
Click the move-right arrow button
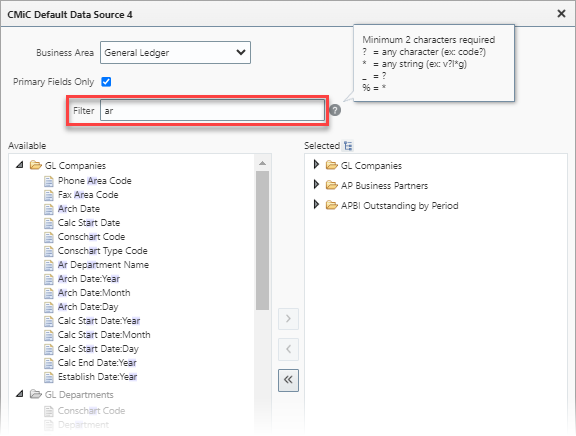point(288,319)
